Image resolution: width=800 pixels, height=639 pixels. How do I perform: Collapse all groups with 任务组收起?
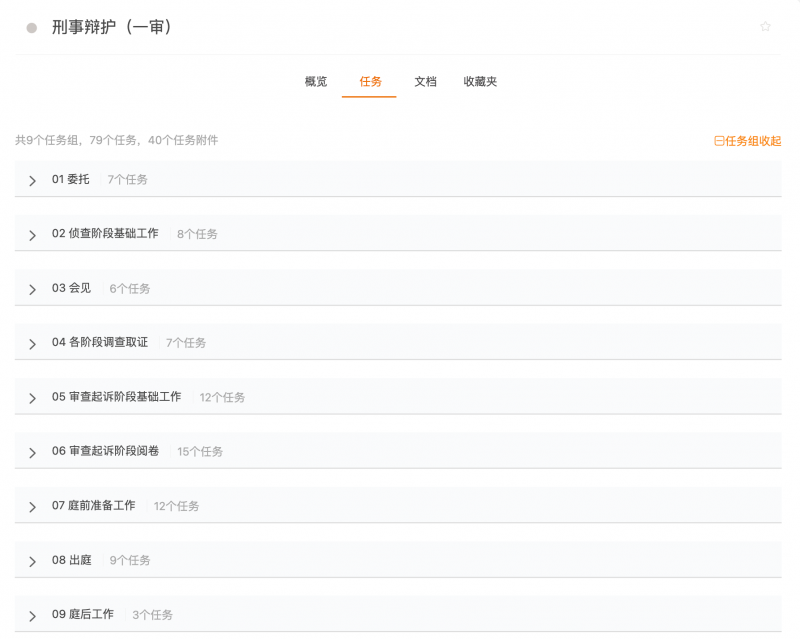point(747,141)
